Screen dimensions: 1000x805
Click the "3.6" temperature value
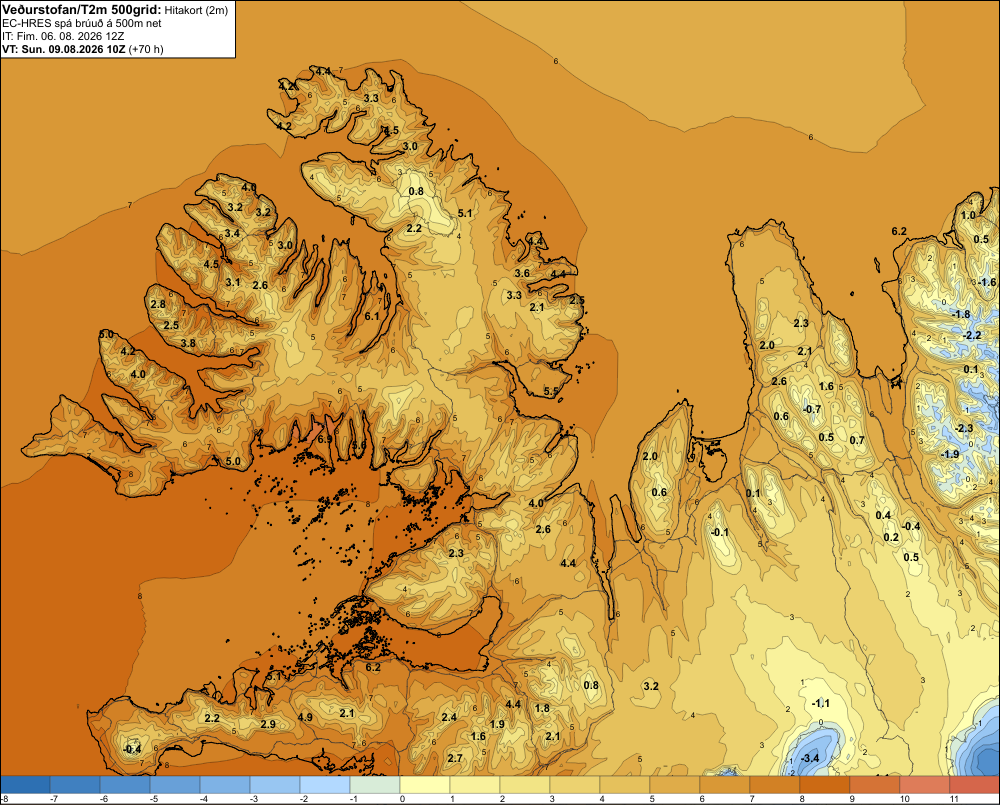coord(522,273)
